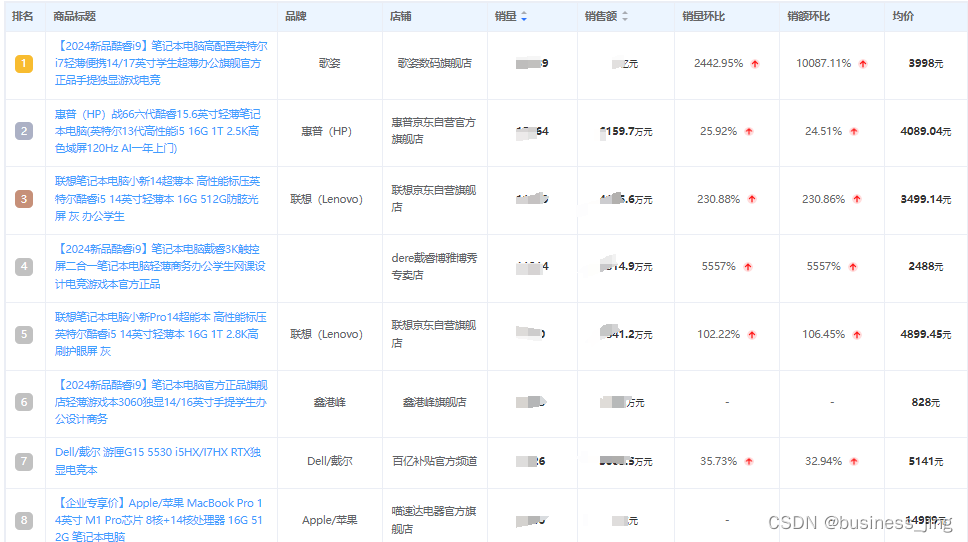Open the 3060独显 鑫港峰 laptop link
The image size is (968, 542).
click(161, 402)
